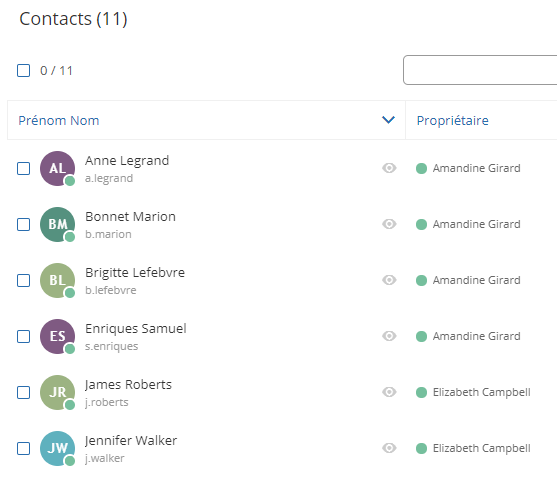
Task: Sort by the Prénom Nom column header
Action: tap(59, 120)
